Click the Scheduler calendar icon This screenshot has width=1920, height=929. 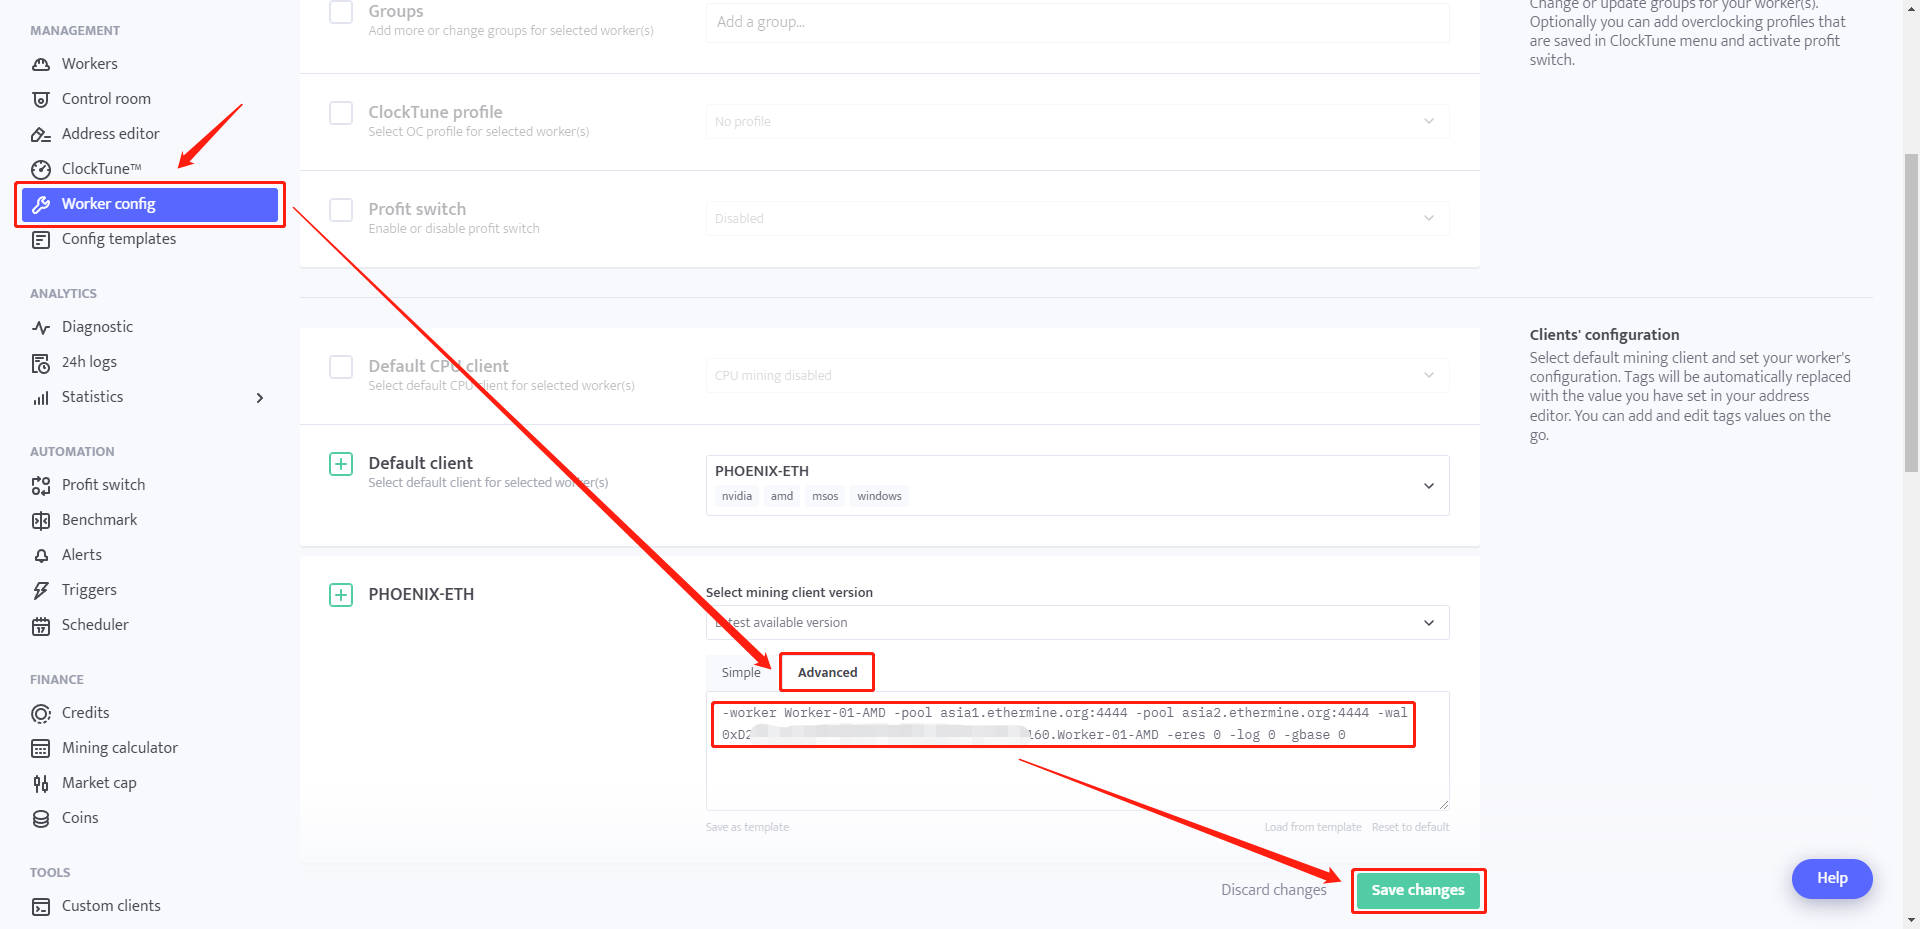(41, 625)
